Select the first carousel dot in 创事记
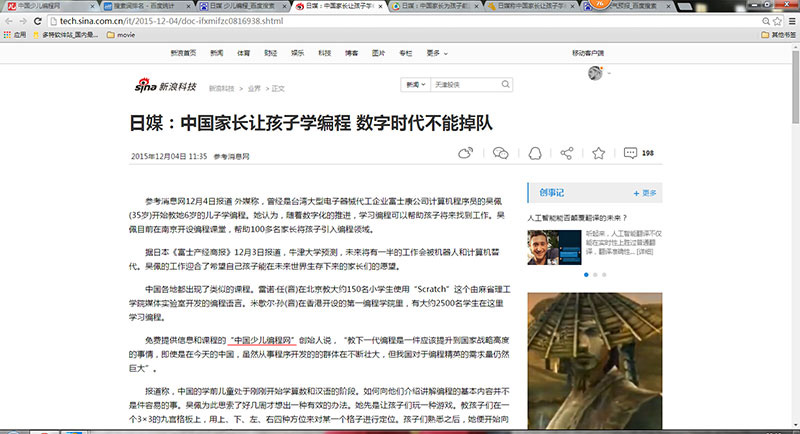The width and height of the screenshot is (800, 434). [586, 275]
